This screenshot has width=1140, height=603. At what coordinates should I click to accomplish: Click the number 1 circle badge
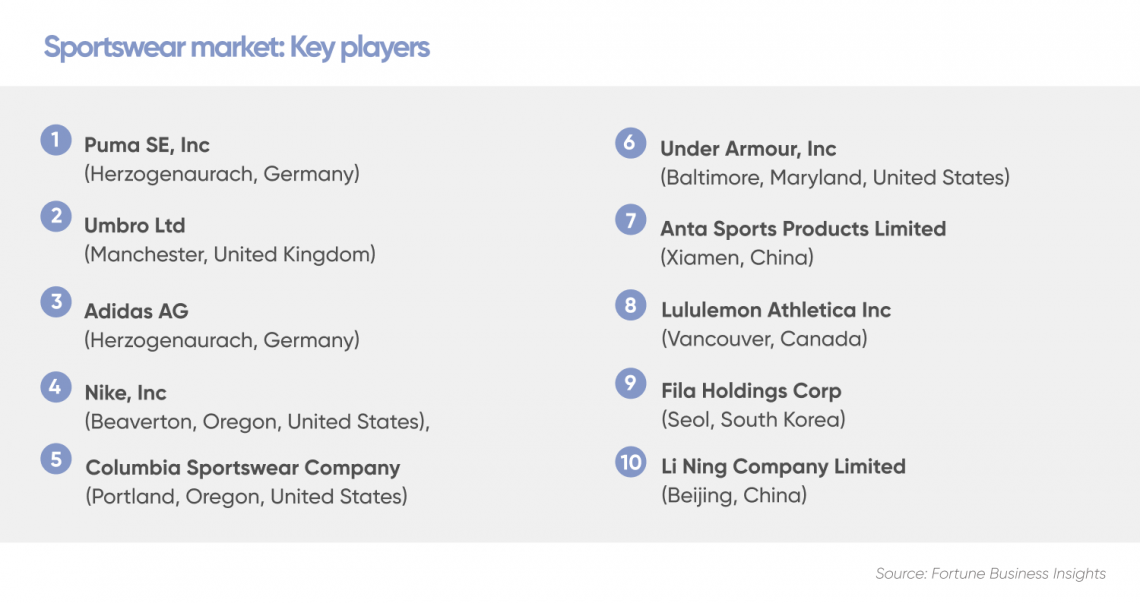(56, 140)
